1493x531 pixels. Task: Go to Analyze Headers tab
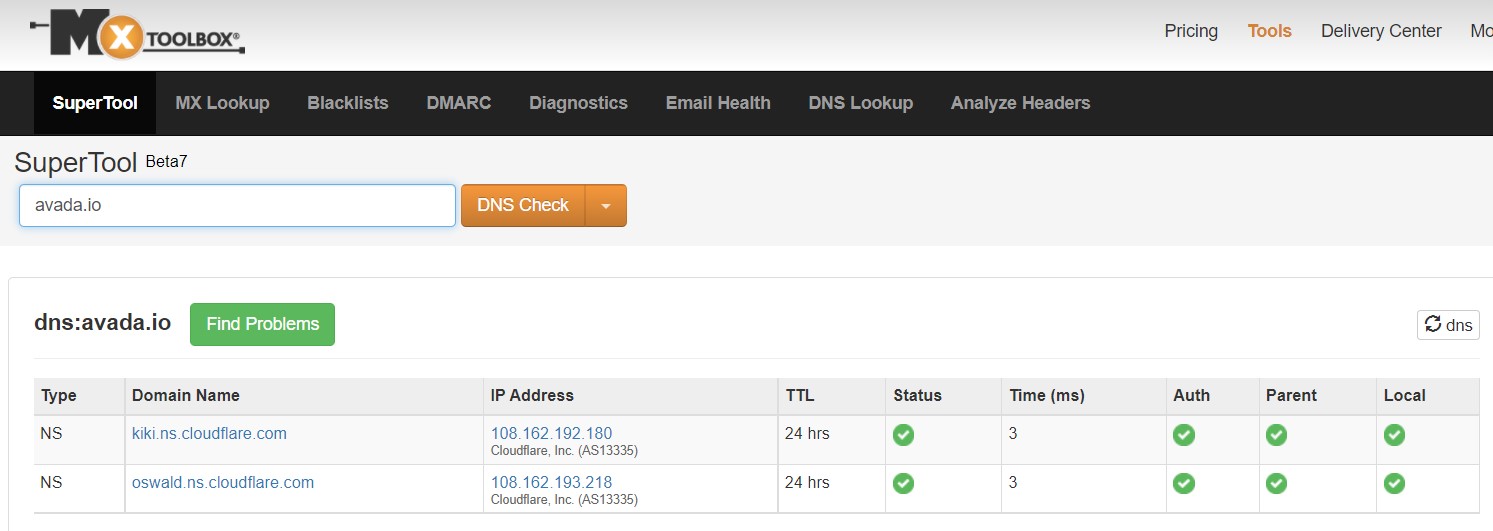[x=1020, y=103]
